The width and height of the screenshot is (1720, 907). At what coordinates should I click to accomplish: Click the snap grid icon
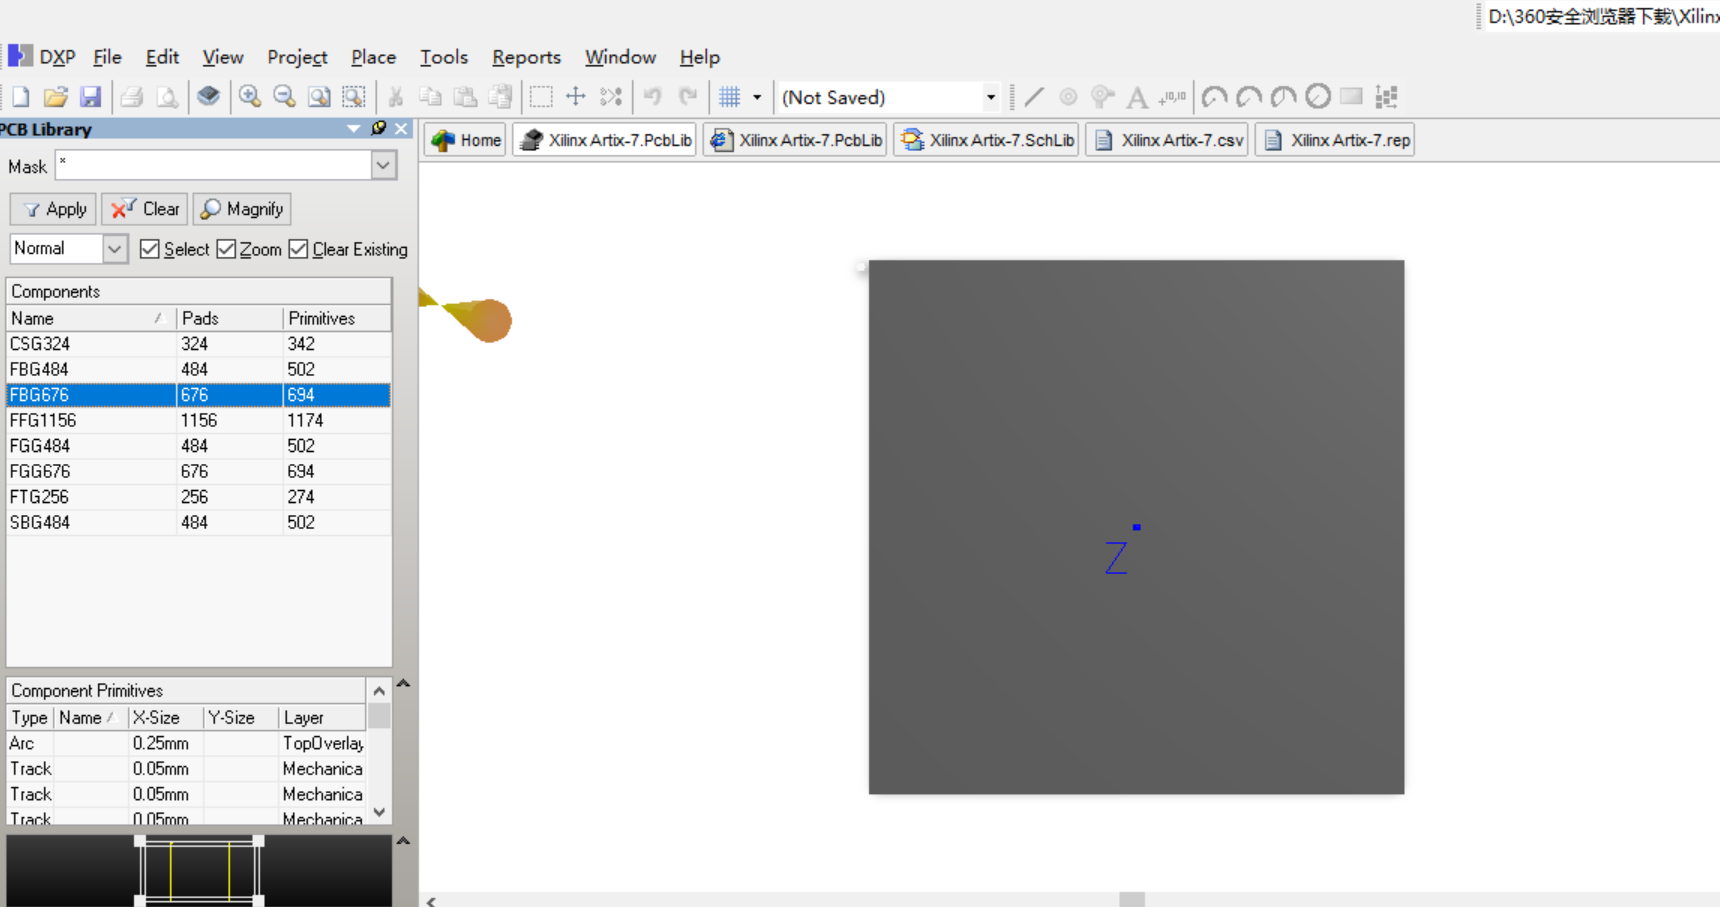tap(730, 97)
